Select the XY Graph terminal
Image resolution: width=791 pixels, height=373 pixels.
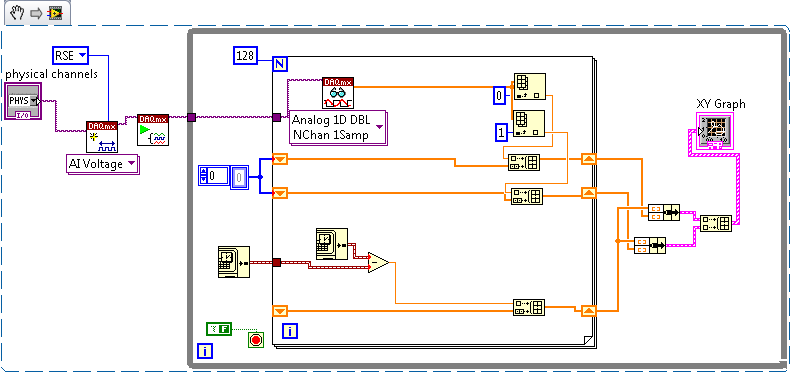714,131
